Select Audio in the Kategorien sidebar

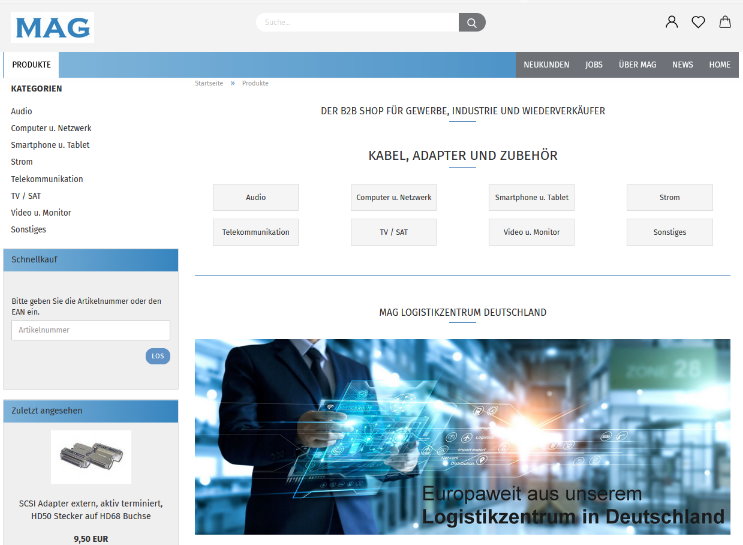tap(21, 111)
